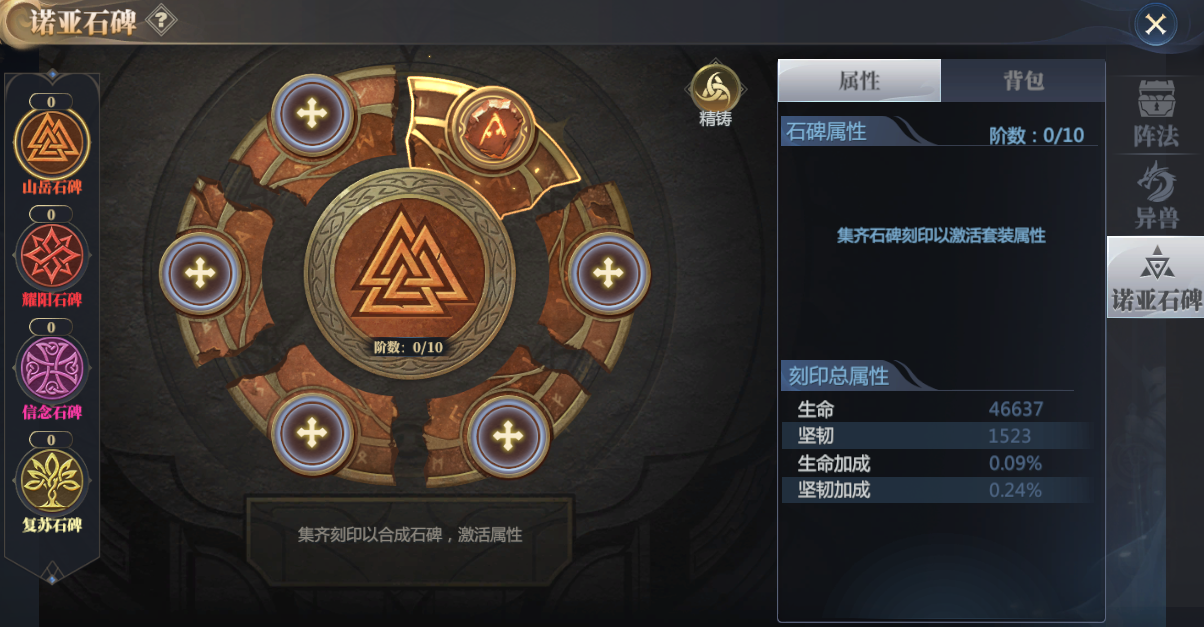Open the 异兽 side menu
Screen dimensions: 1204x627
coord(1155,195)
